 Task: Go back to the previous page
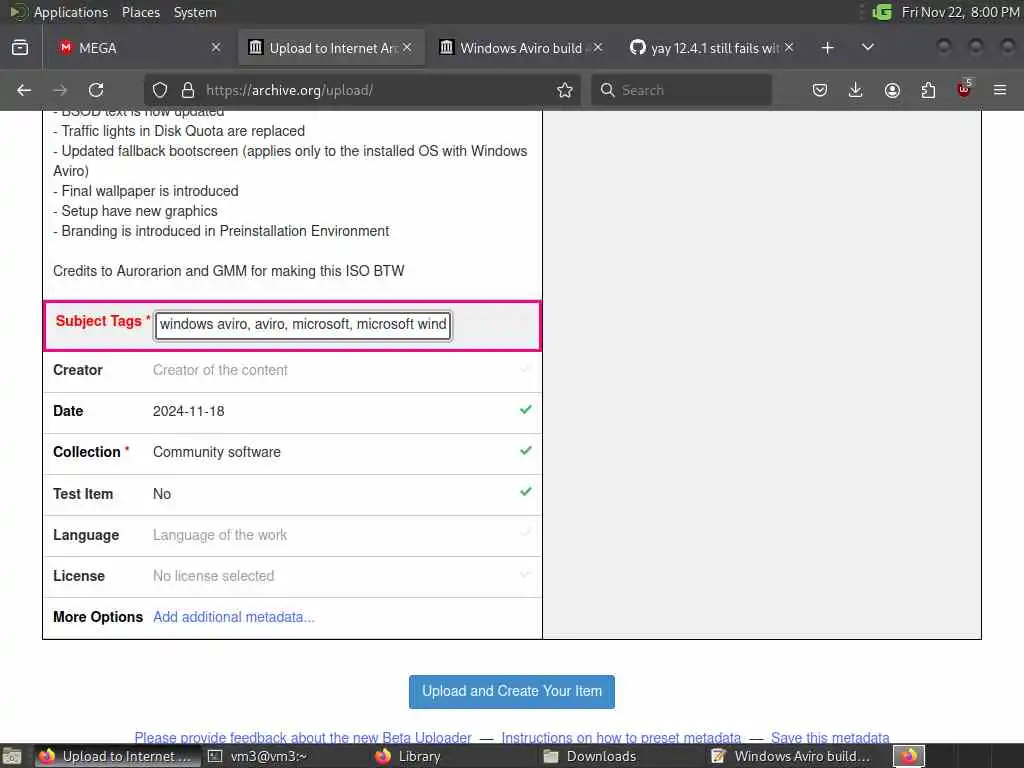coord(24,90)
